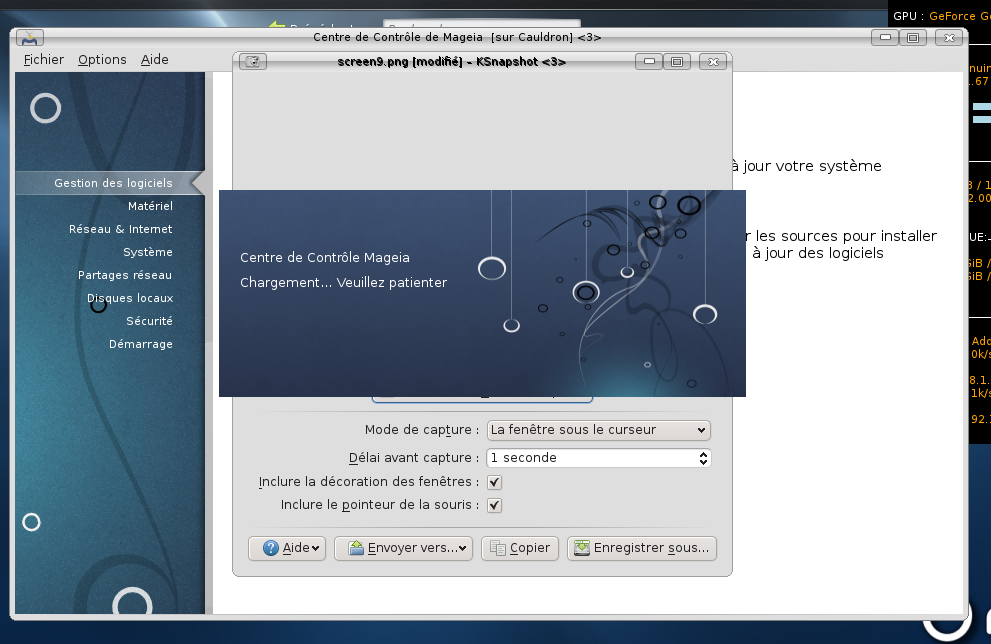Open the Envoyer vers... dropdown button
Image resolution: width=991 pixels, height=644 pixels.
point(403,548)
